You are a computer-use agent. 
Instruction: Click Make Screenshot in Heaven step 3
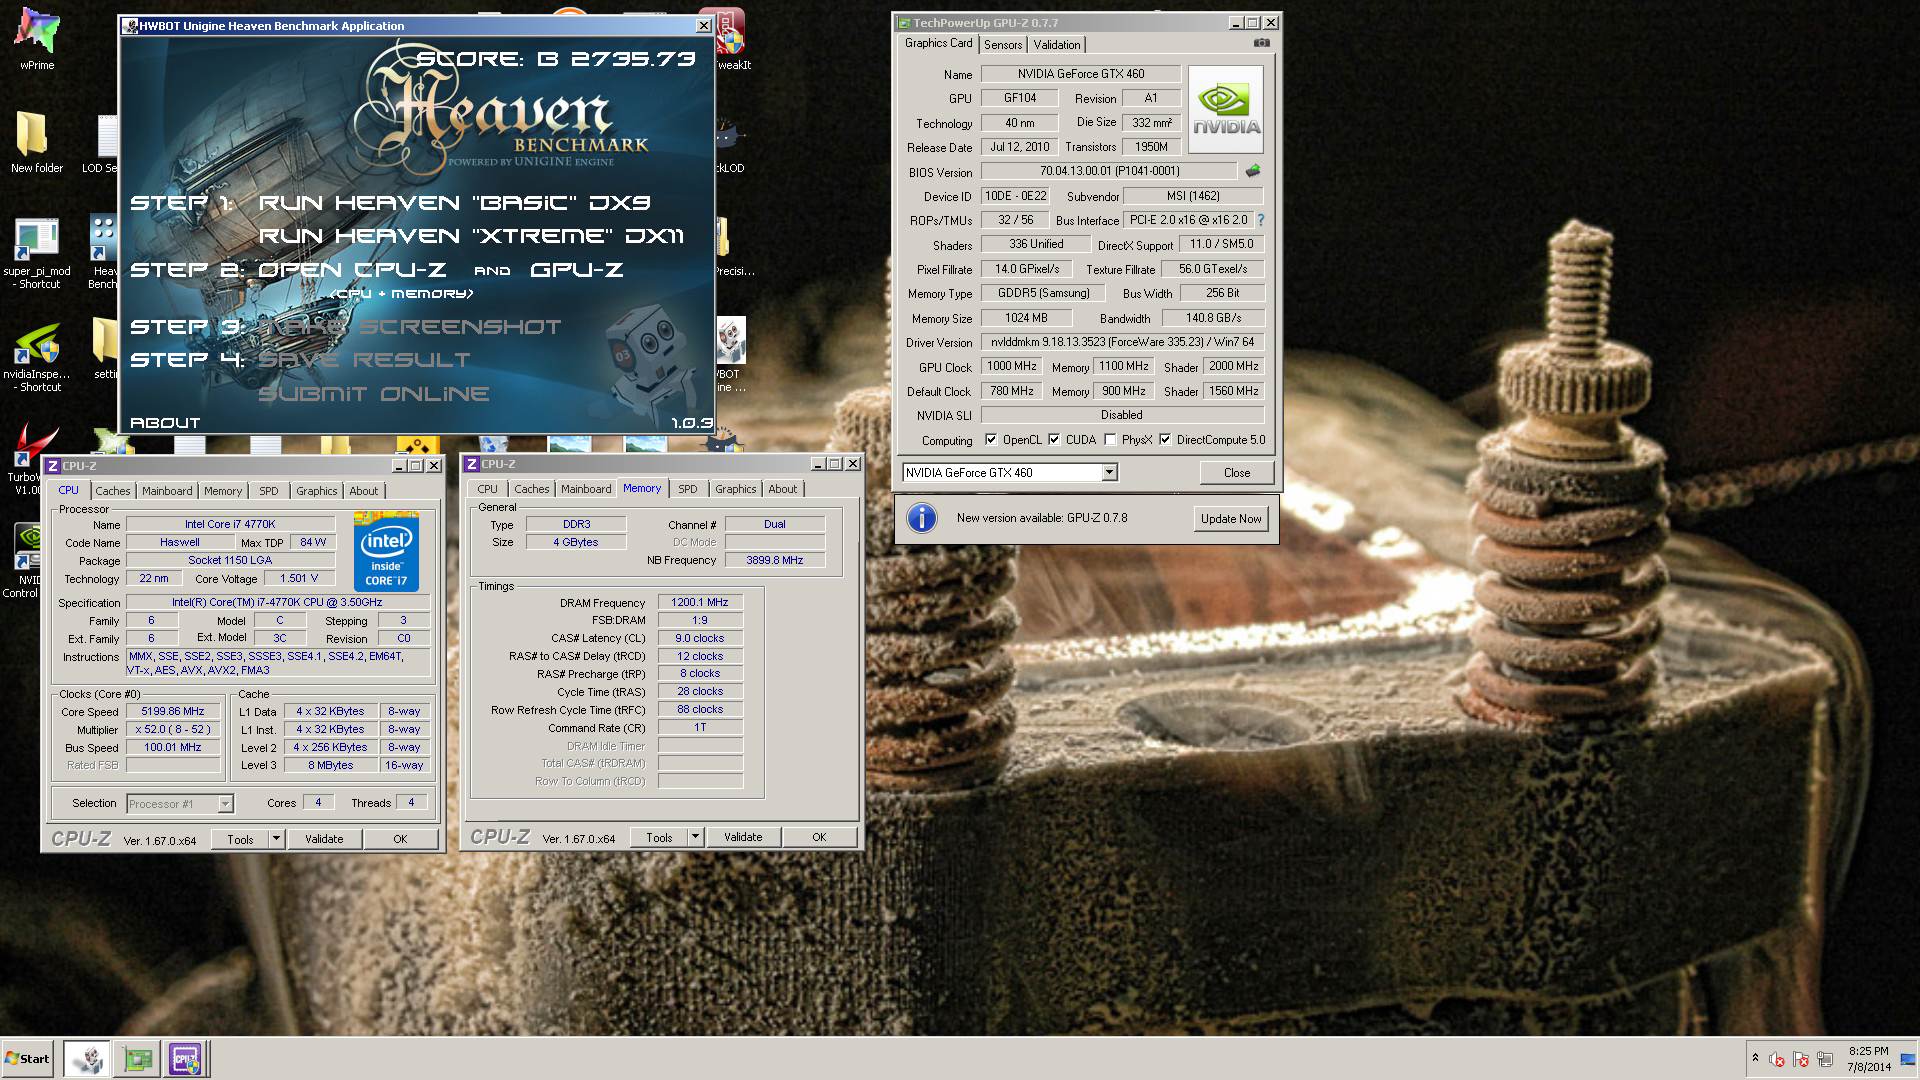410,327
